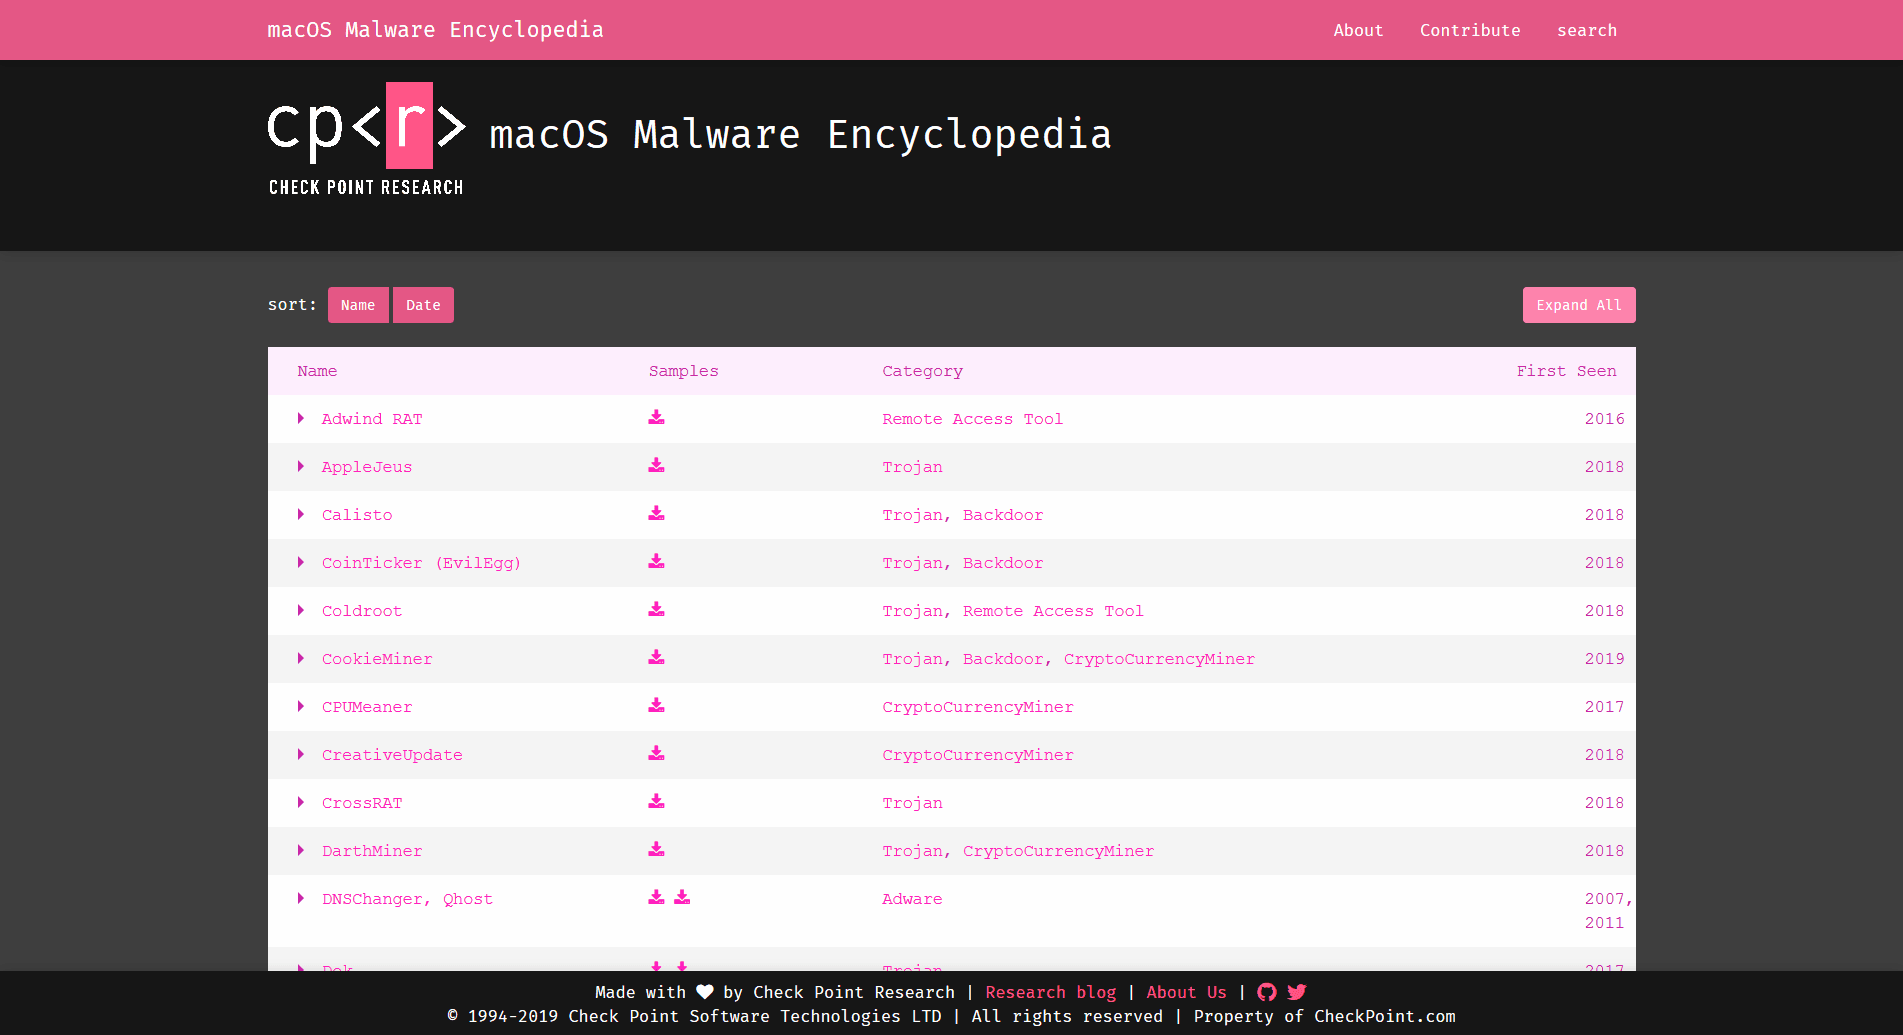
Task: Open the CPUMeaner entry name
Action: [367, 707]
